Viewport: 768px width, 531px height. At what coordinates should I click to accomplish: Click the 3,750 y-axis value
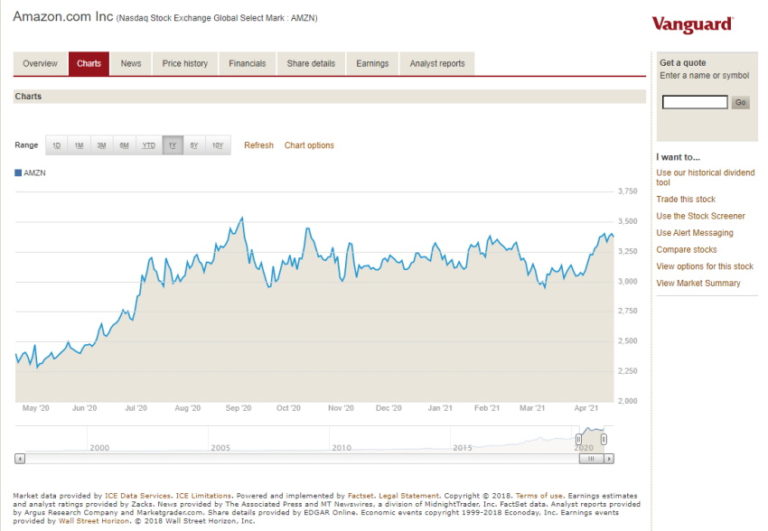[627, 192]
